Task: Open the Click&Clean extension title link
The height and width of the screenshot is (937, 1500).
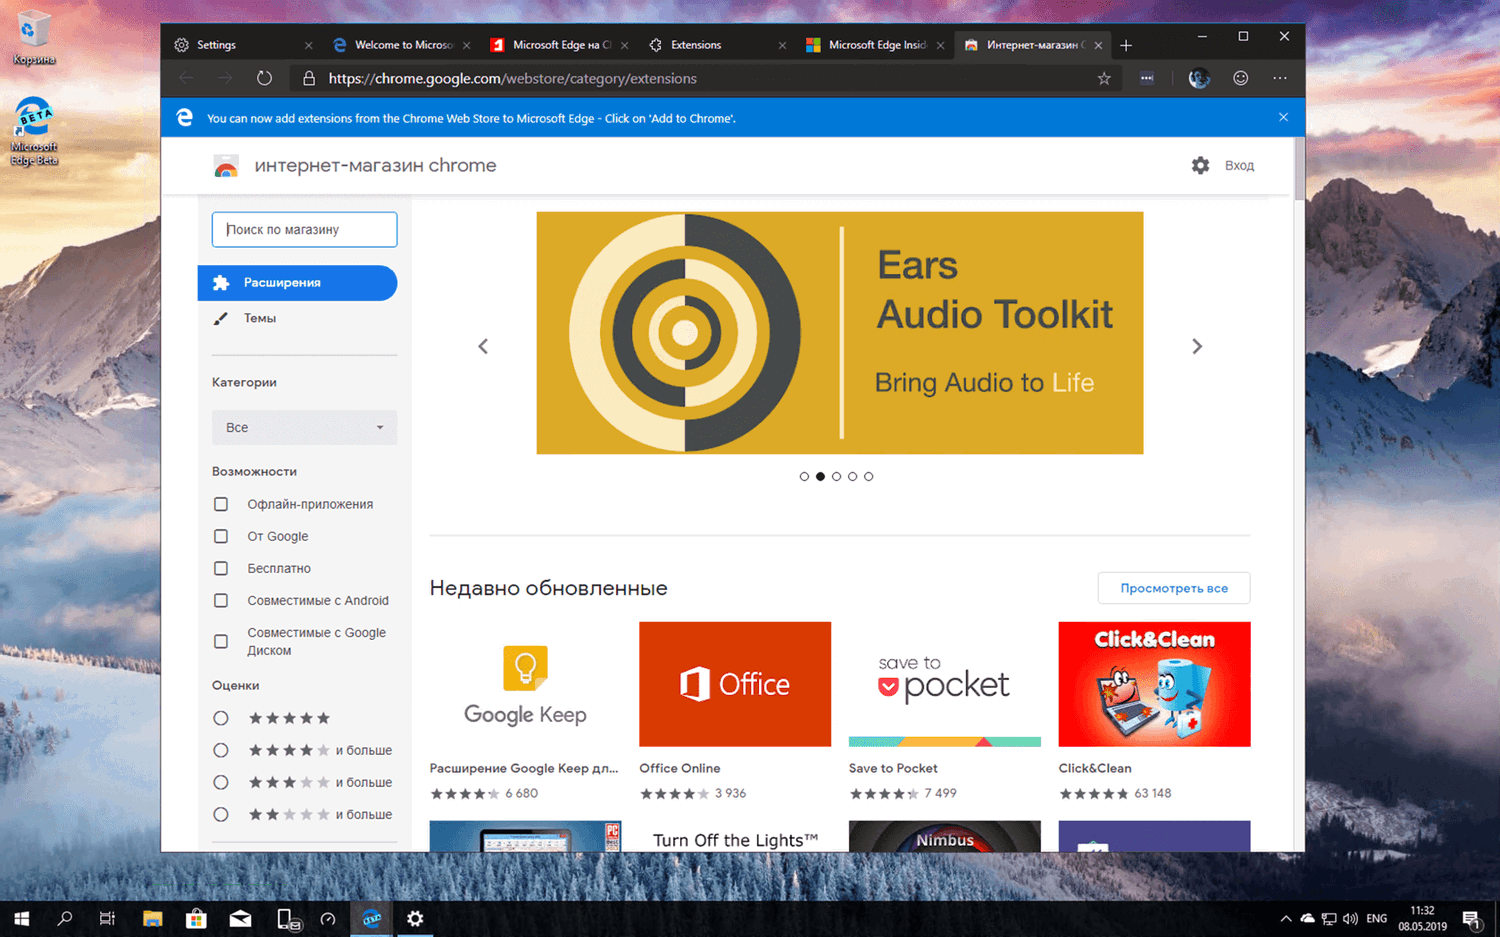Action: (1095, 768)
